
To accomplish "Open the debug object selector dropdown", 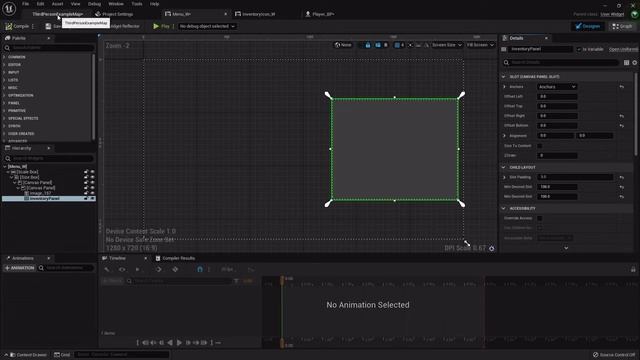I will (x=207, y=26).
